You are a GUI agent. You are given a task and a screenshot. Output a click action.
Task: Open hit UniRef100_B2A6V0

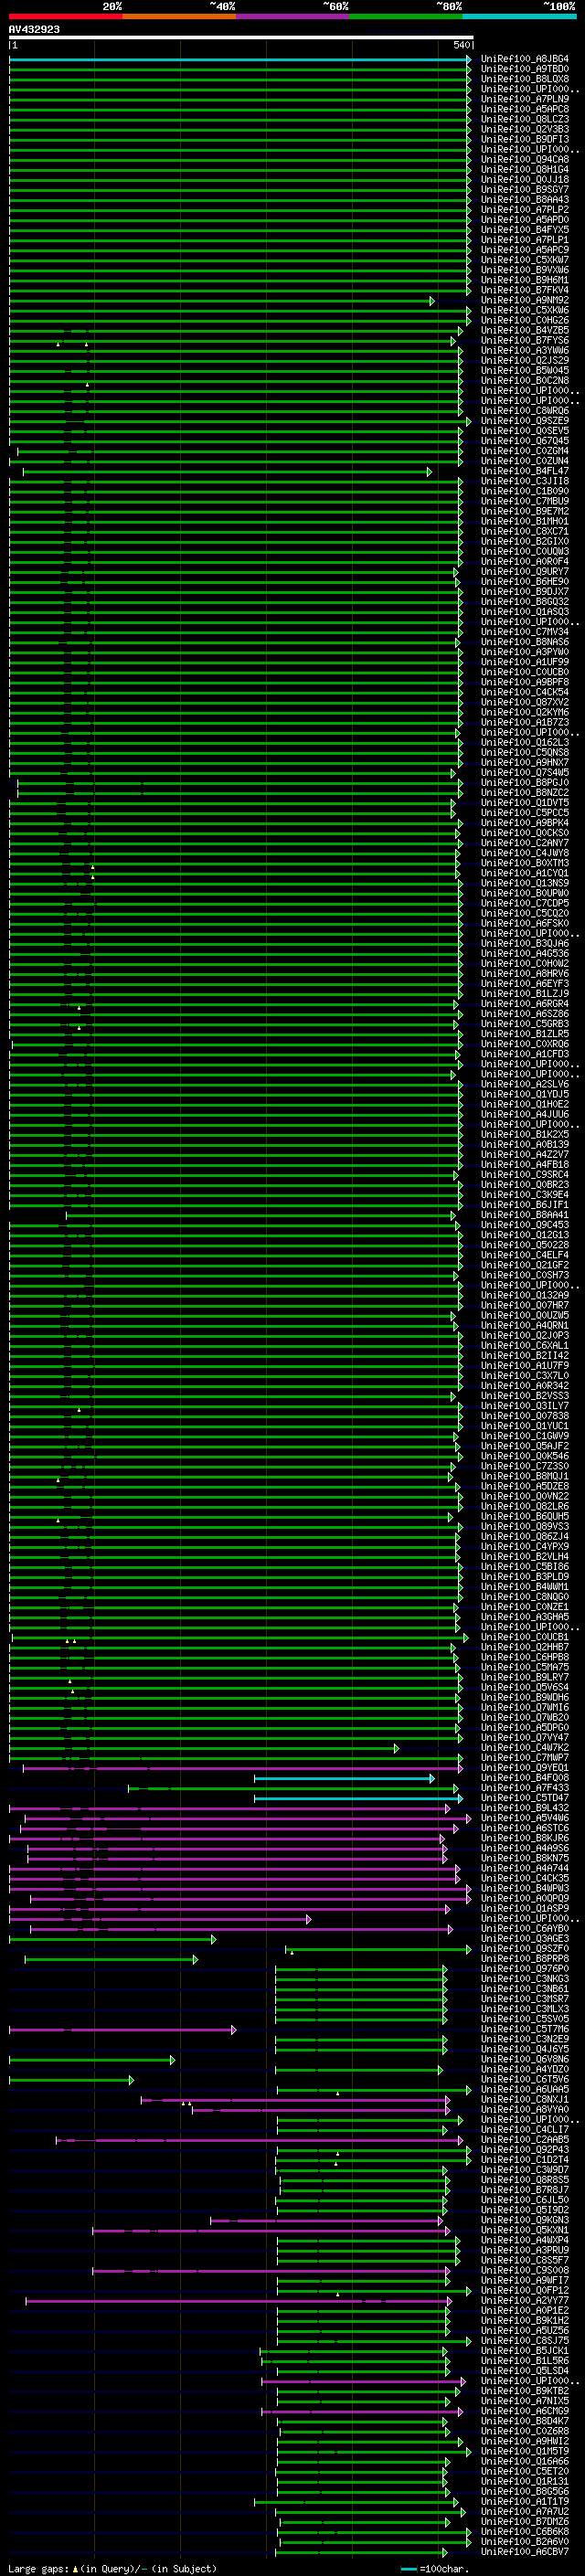(525, 2541)
